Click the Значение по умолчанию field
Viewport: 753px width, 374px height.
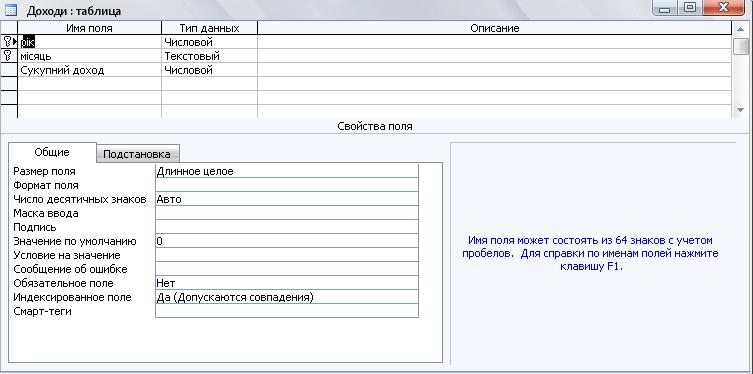pyautogui.click(x=287, y=241)
